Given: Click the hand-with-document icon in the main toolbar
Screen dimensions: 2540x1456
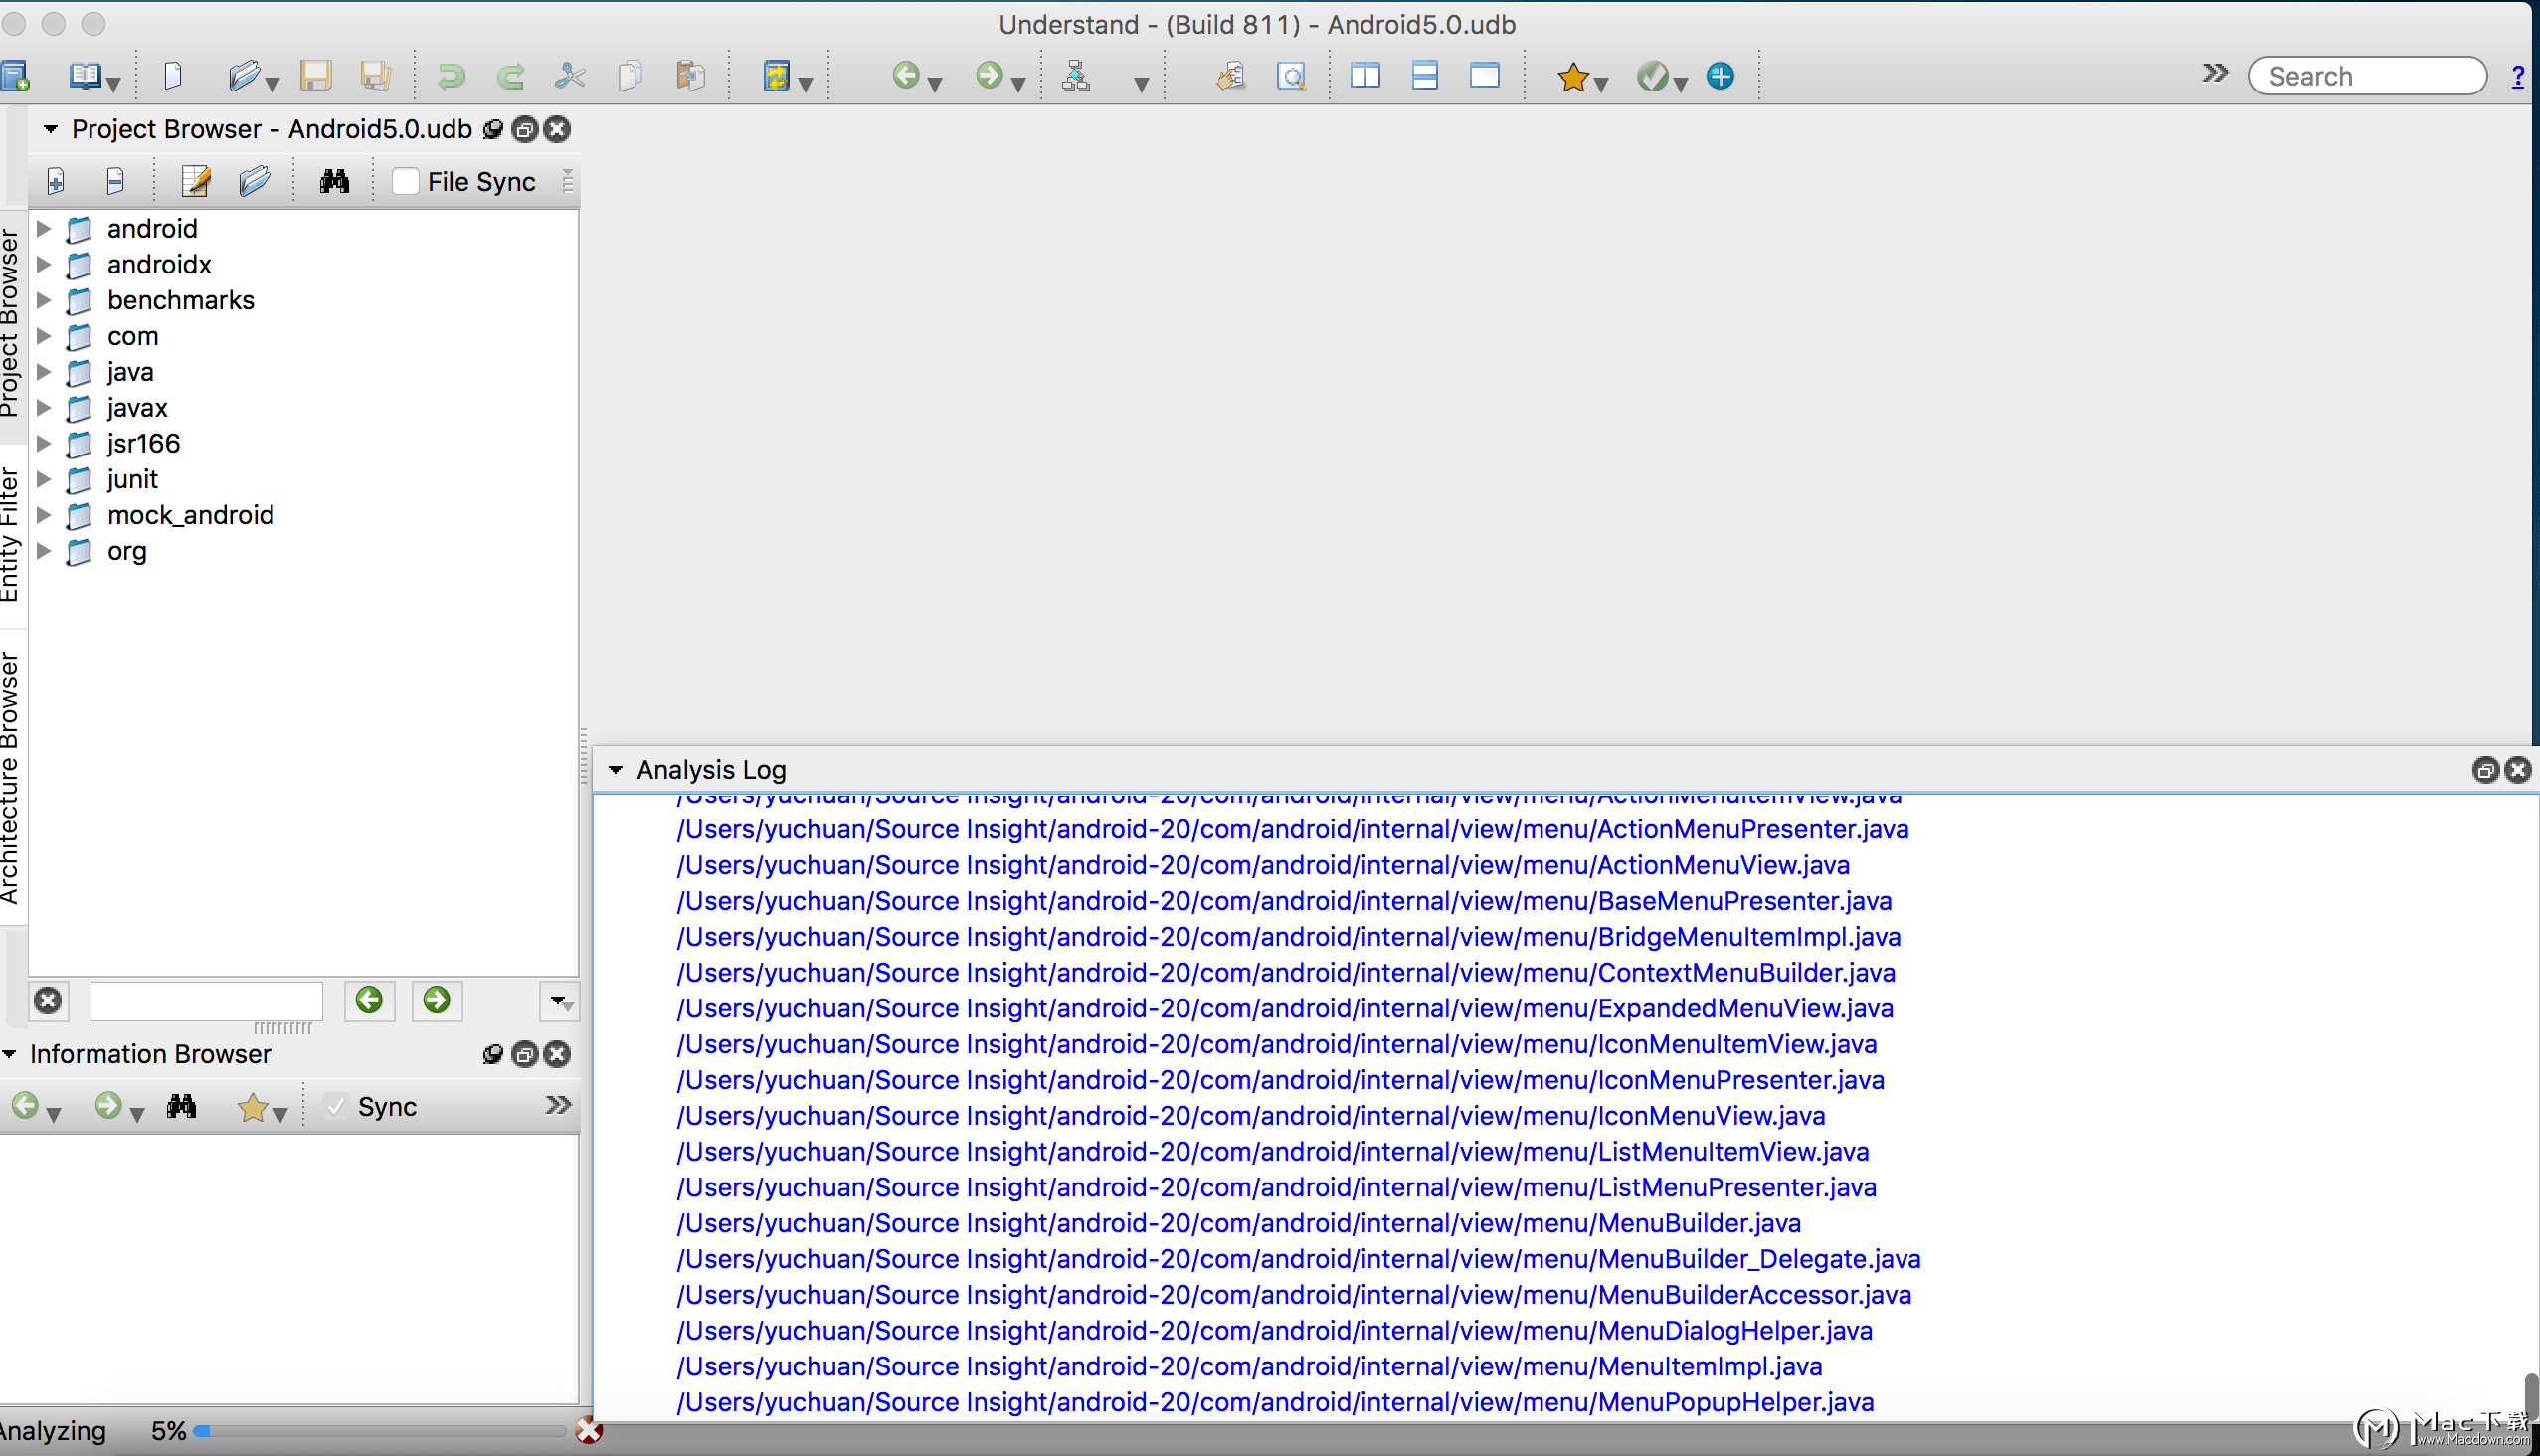Looking at the screenshot, I should (x=1231, y=76).
